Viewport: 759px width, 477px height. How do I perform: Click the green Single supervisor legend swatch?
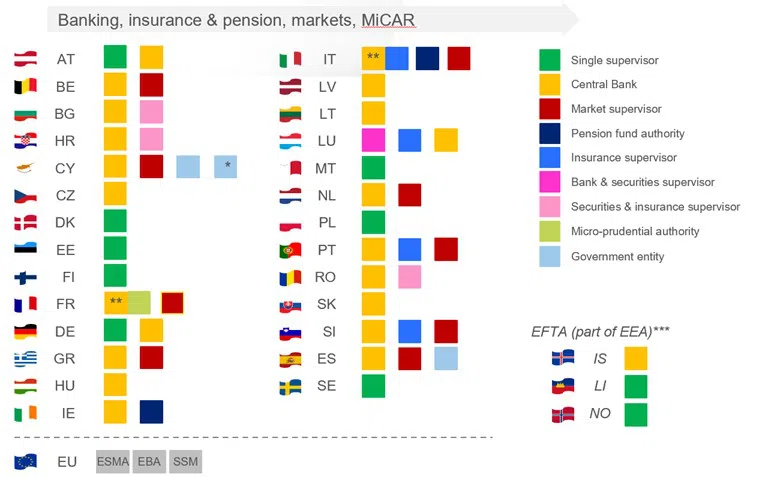pyautogui.click(x=549, y=60)
